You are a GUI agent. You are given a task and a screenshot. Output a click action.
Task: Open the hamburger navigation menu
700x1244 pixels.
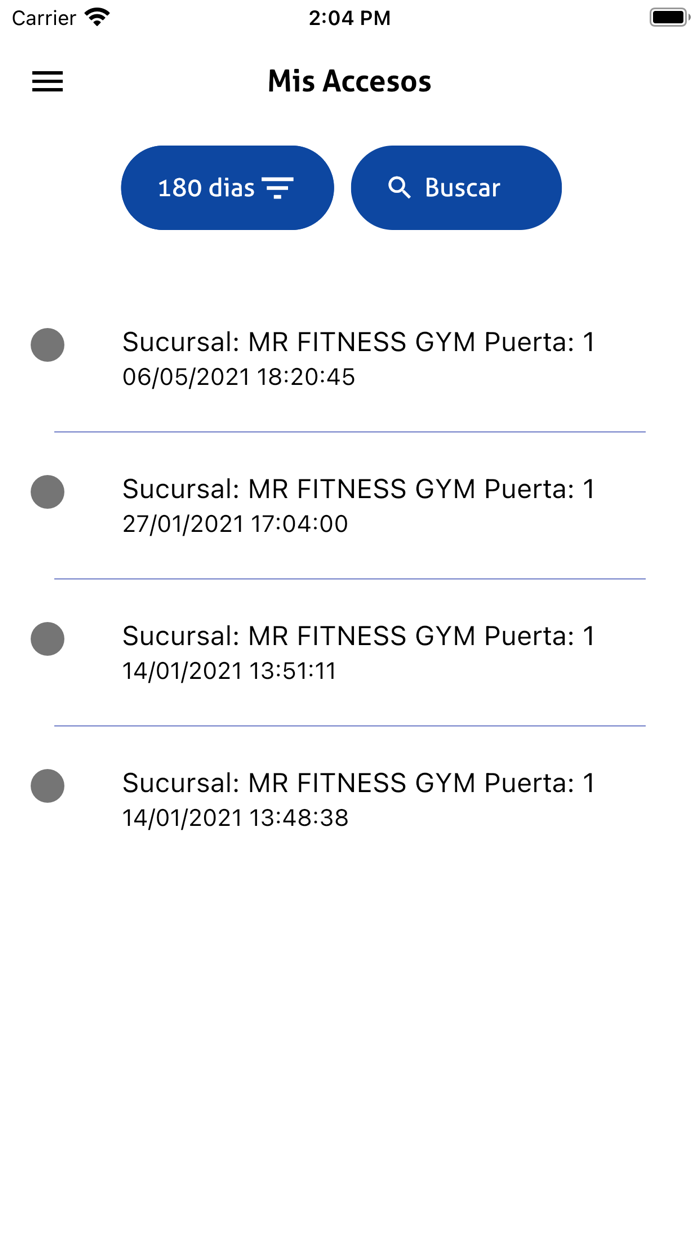pyautogui.click(x=47, y=82)
